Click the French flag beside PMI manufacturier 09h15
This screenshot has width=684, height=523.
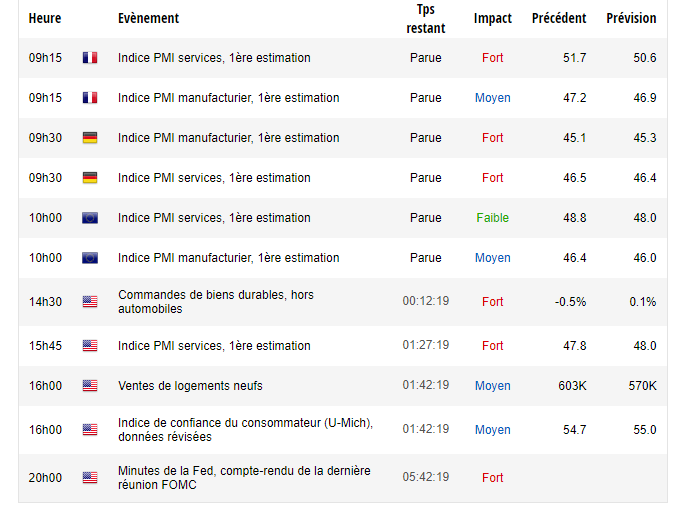pos(90,98)
